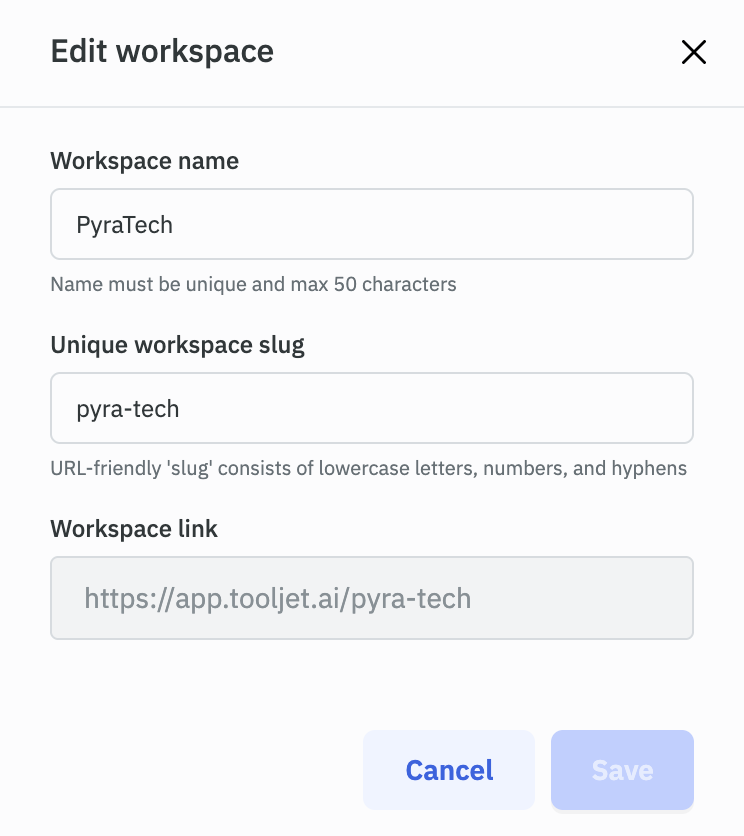Click the Edit workspace dialog title
744x836 pixels.
click(x=162, y=51)
